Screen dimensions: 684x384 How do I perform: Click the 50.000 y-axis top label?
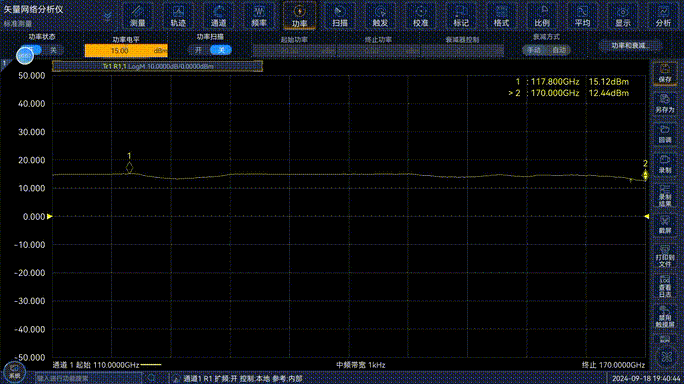(x=32, y=75)
